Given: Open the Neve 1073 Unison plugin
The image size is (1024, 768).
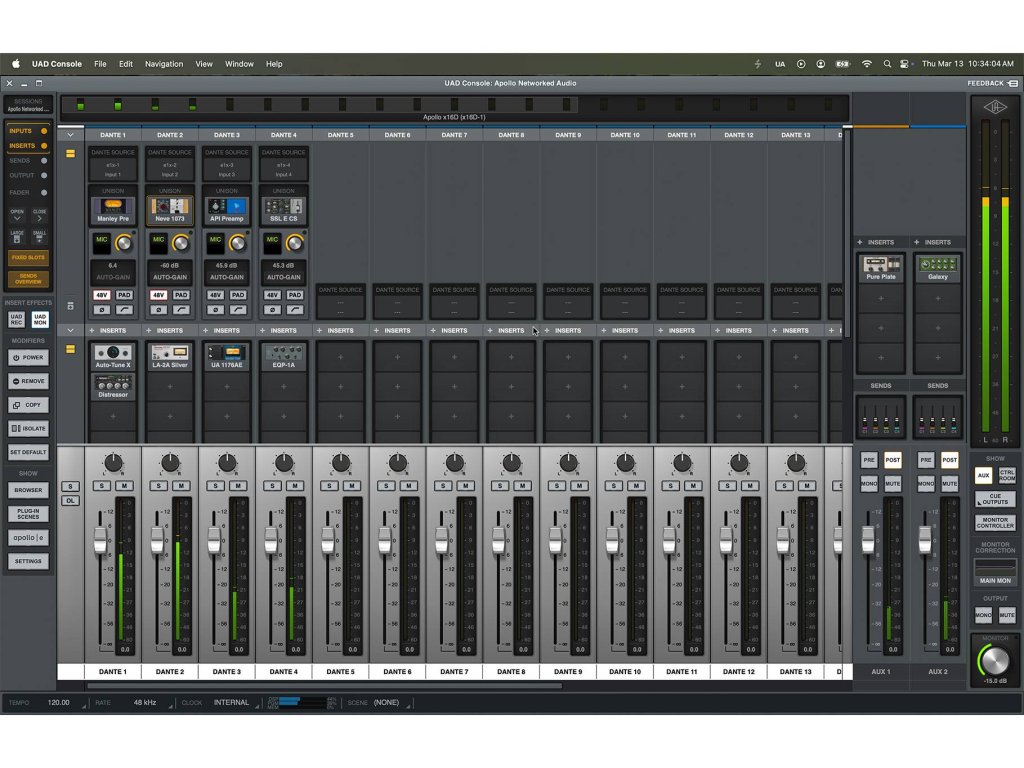Looking at the screenshot, I should (x=170, y=210).
